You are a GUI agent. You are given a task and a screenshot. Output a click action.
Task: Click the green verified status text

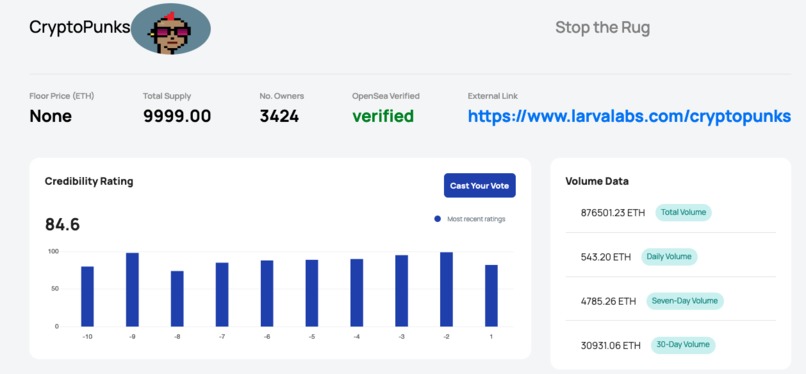tap(383, 117)
